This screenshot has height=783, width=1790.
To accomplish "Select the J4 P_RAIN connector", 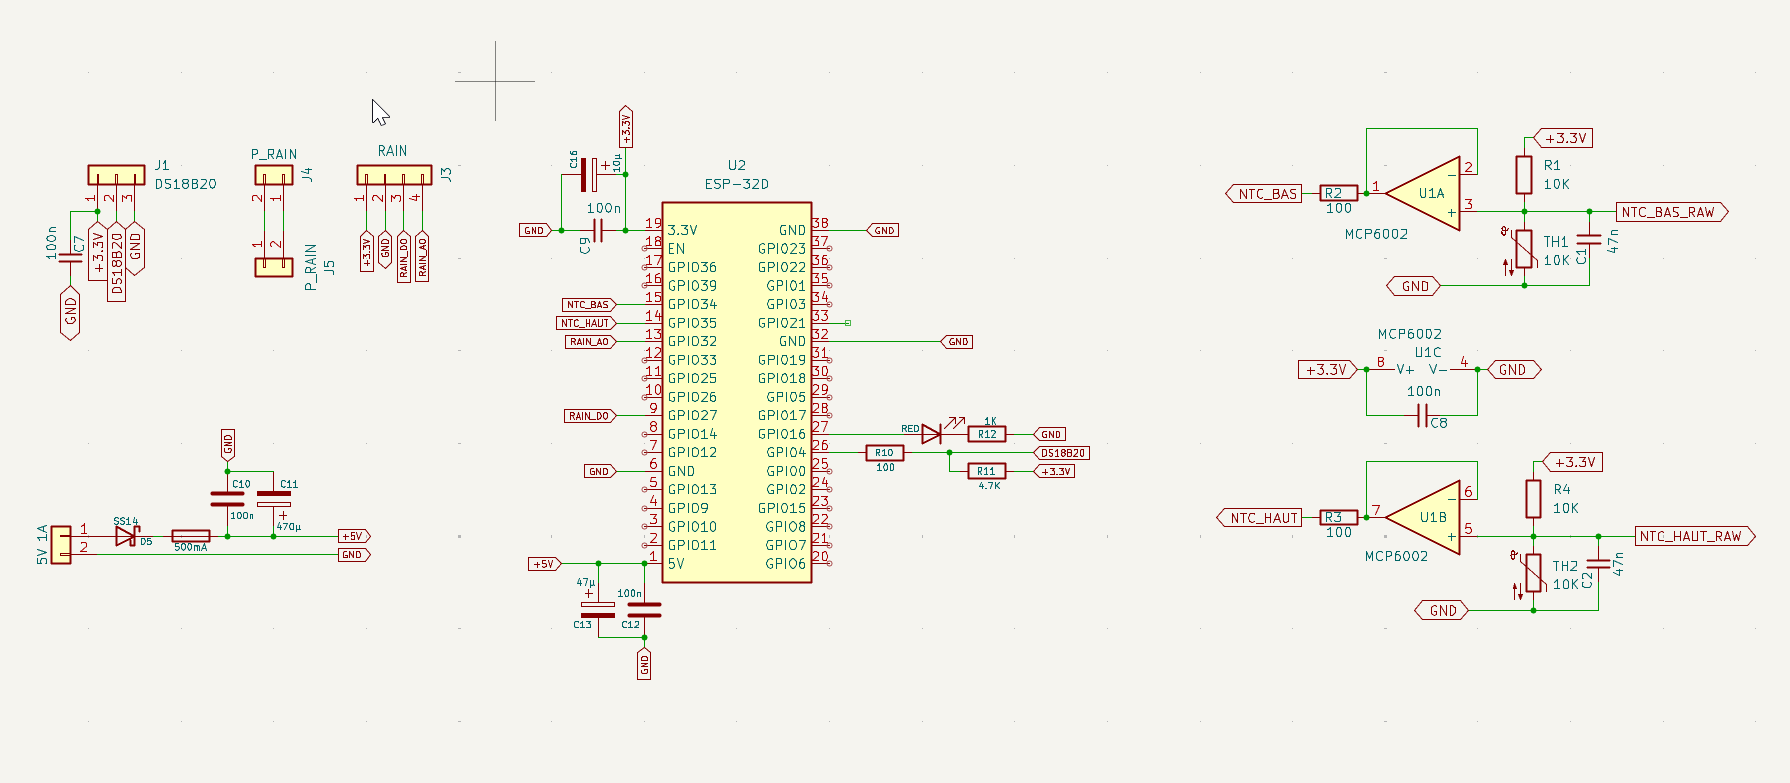I will point(274,175).
